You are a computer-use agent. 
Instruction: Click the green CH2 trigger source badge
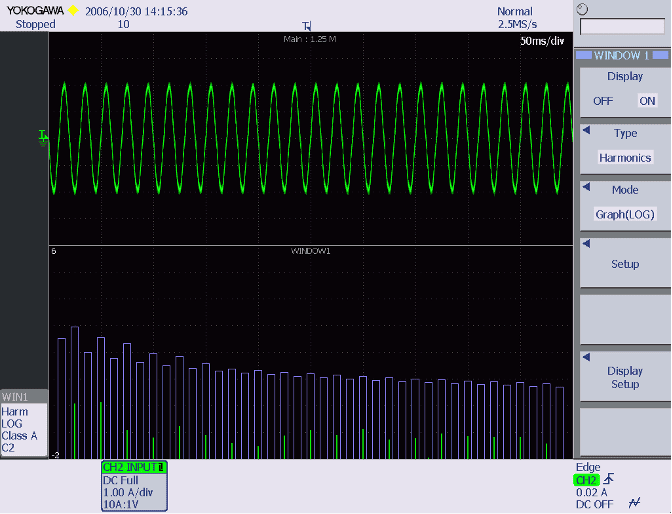(587, 480)
